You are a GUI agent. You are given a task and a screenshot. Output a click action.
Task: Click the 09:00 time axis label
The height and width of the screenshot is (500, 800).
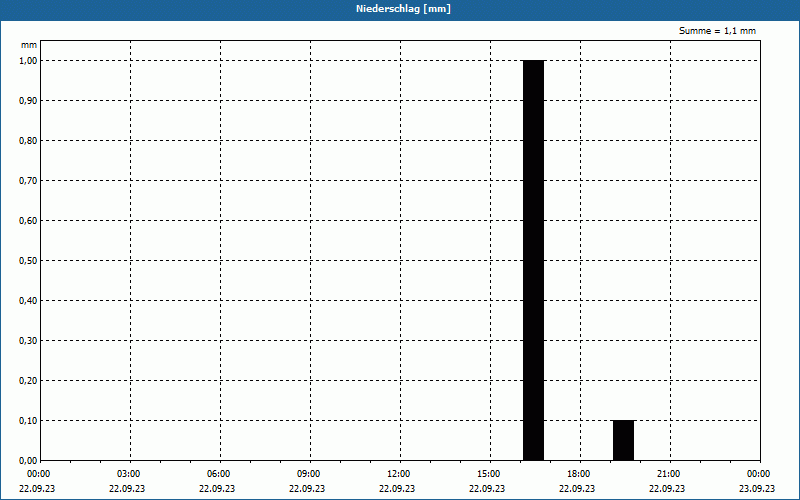308,474
